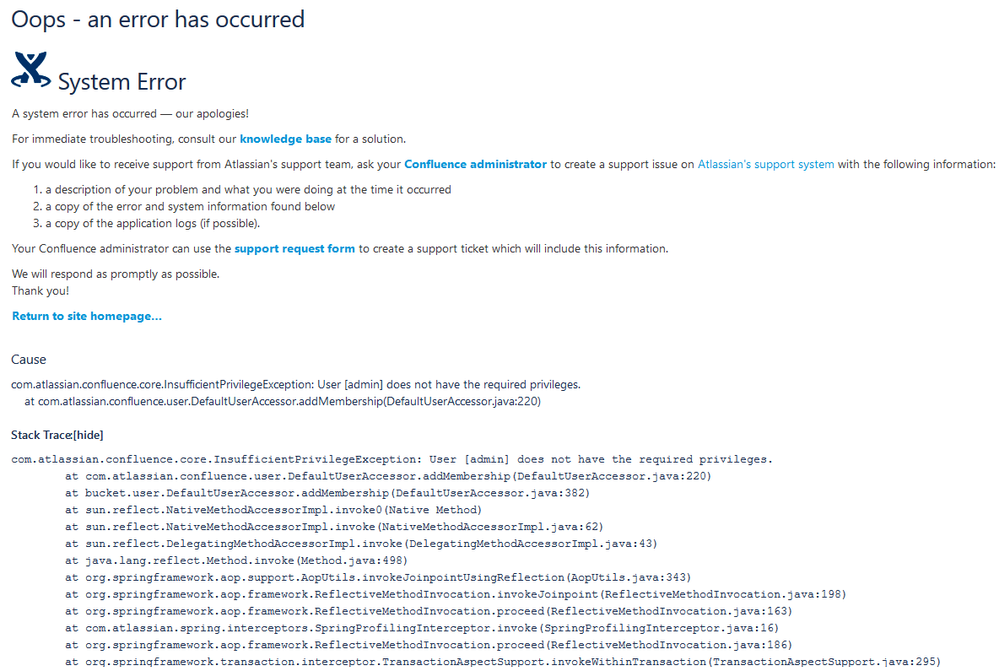The height and width of the screenshot is (667, 999).
Task: Click stack line DelegatingMethodAccessorImpl.java:43
Action: [x=361, y=543]
